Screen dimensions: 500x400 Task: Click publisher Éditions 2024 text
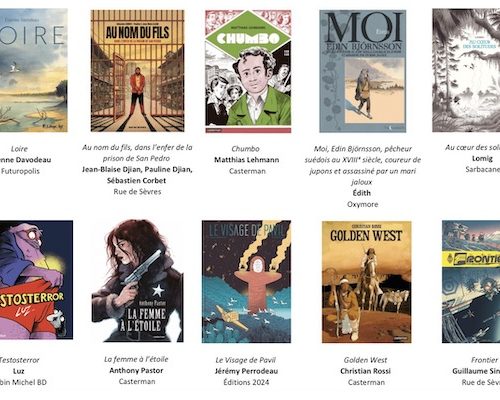pos(246,382)
